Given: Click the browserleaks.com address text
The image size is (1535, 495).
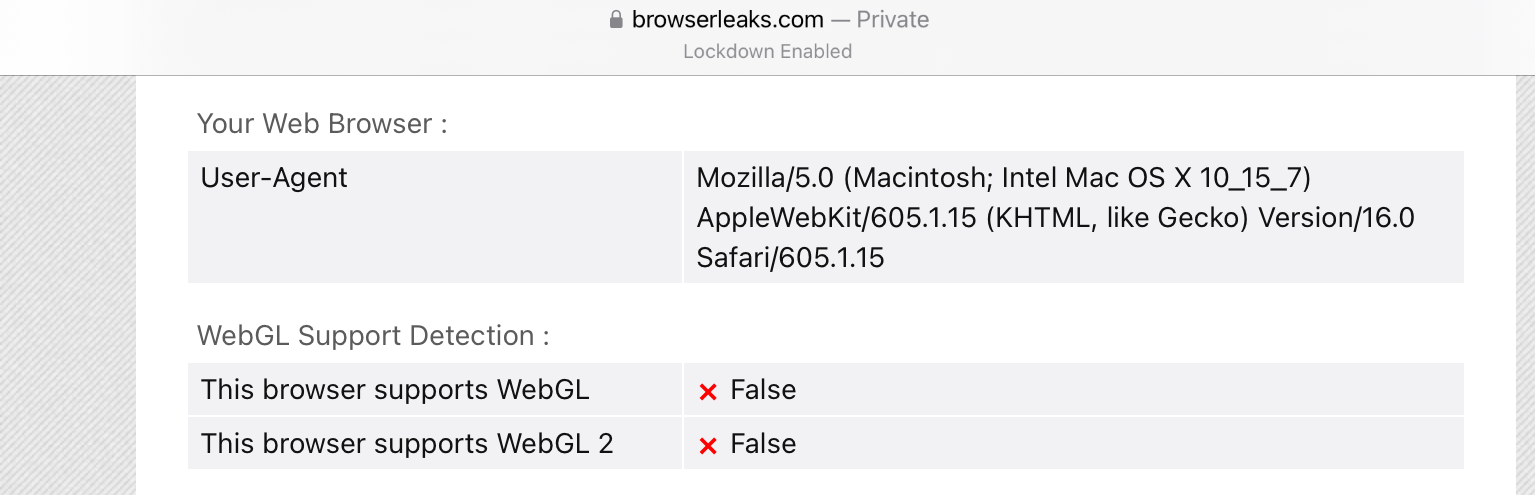Looking at the screenshot, I should [727, 20].
